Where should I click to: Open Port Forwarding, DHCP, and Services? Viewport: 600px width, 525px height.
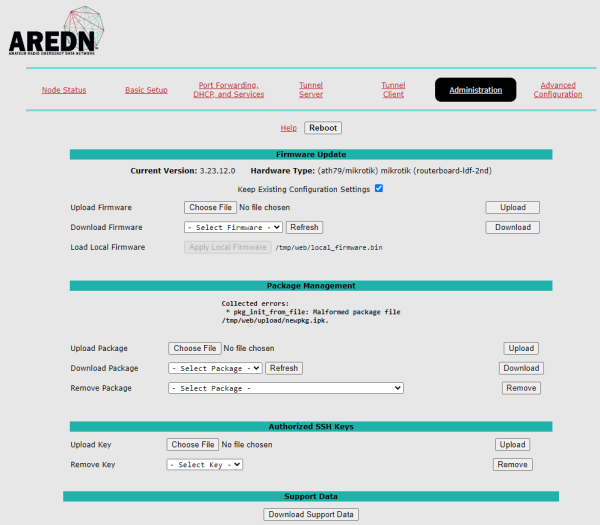pyautogui.click(x=228, y=90)
